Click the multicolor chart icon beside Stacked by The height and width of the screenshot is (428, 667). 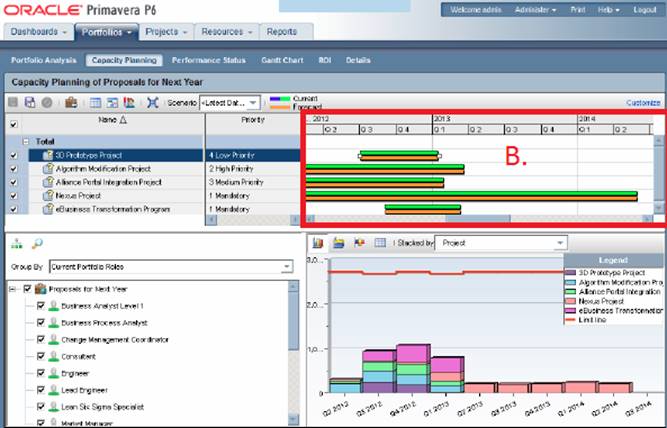(359, 243)
